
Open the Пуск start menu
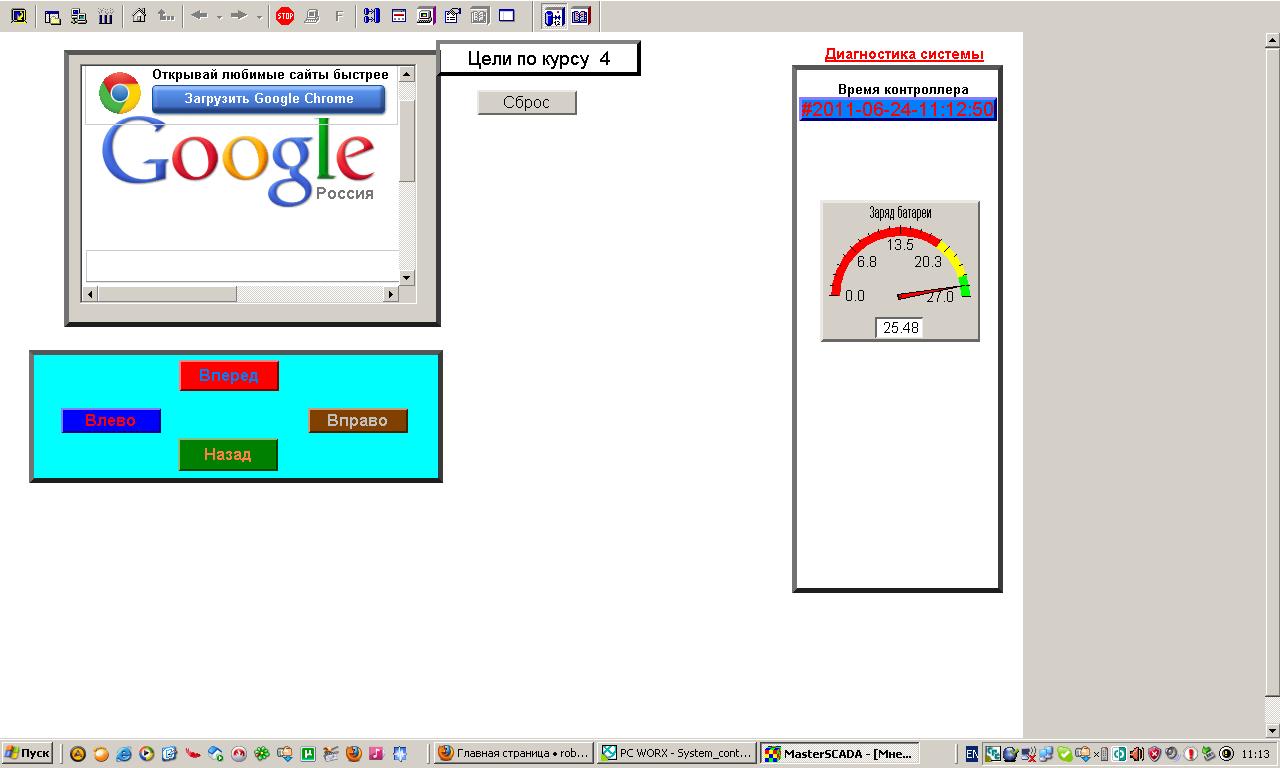point(27,754)
